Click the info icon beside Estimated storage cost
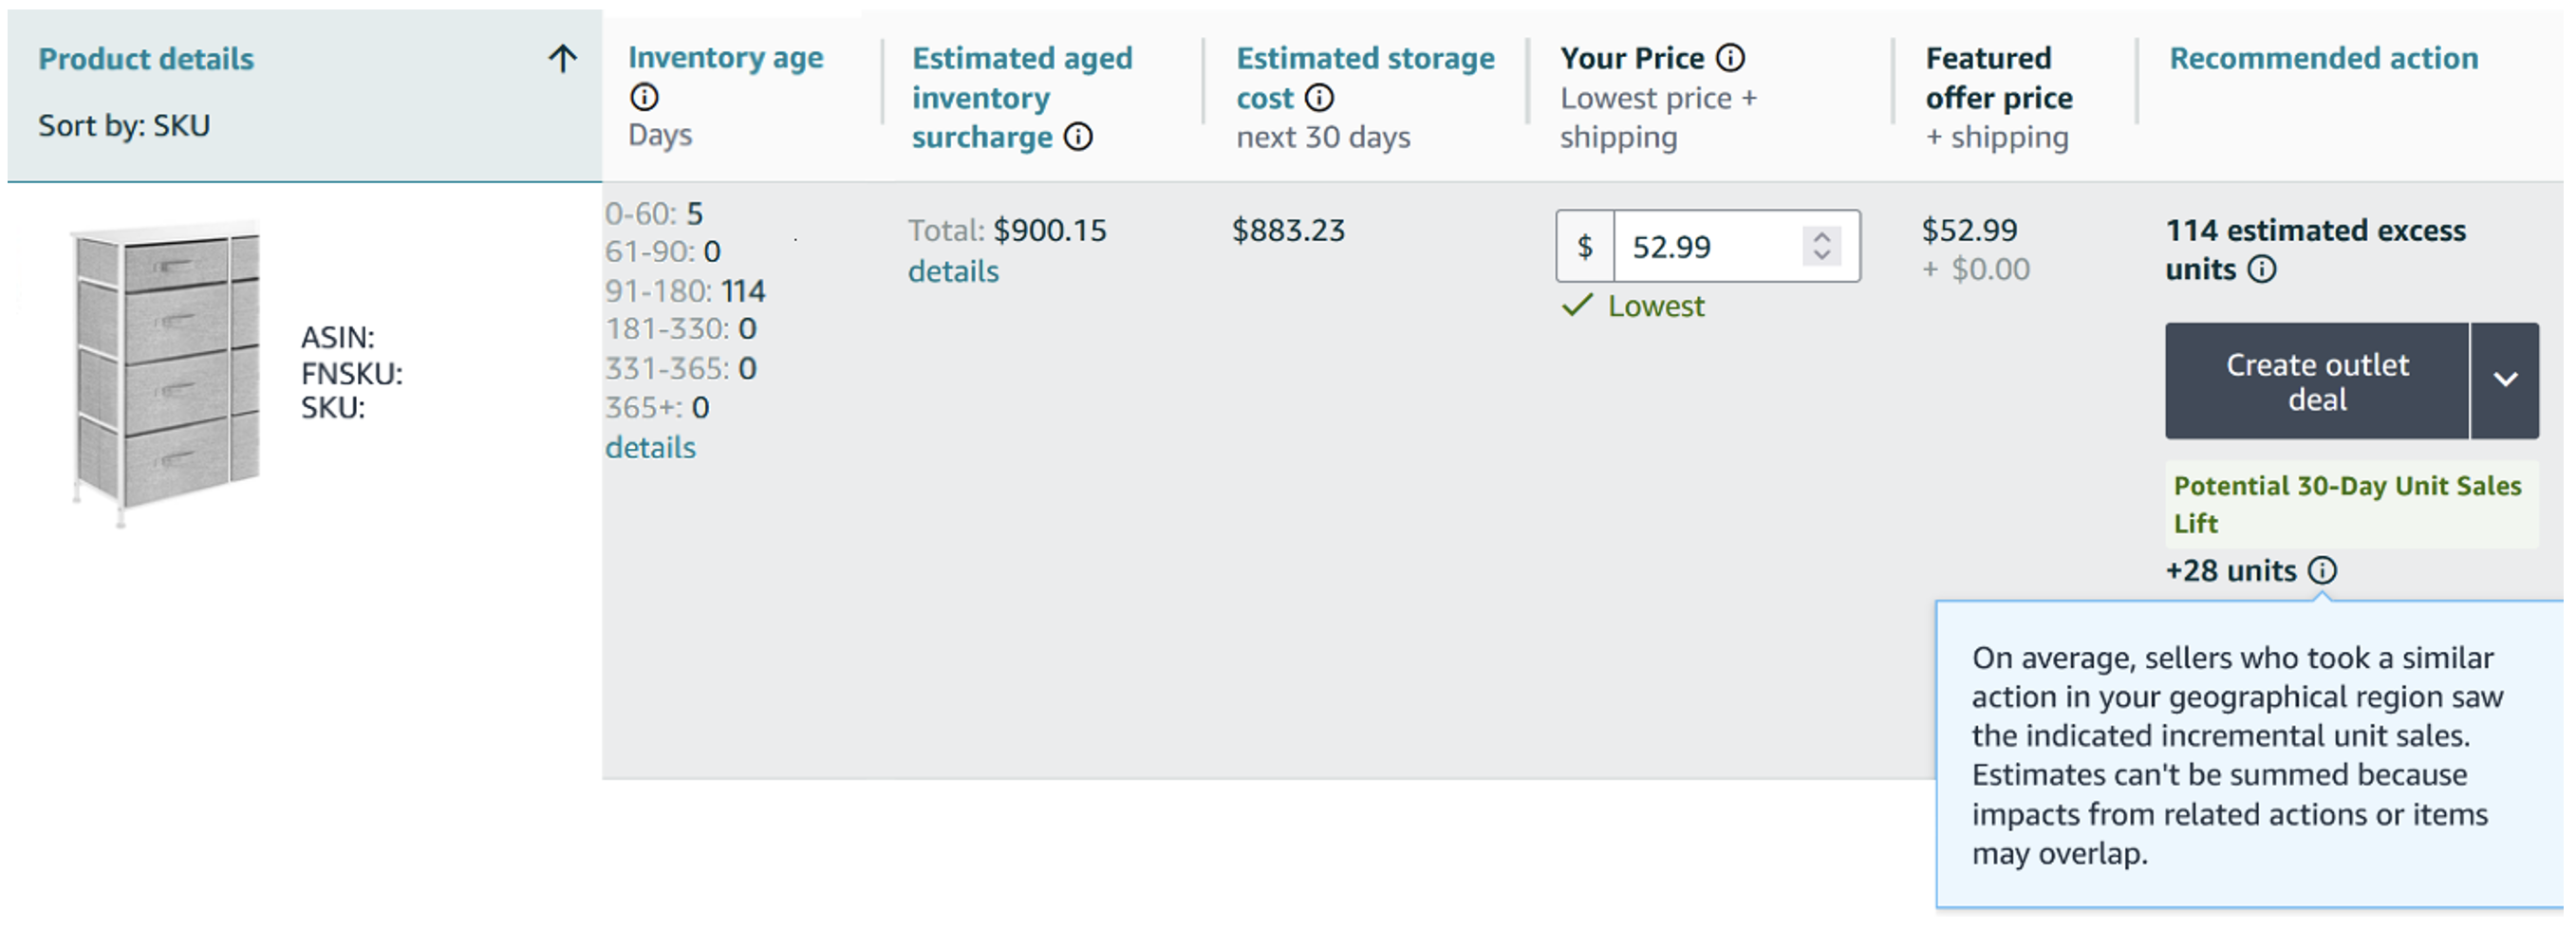 pos(1319,97)
